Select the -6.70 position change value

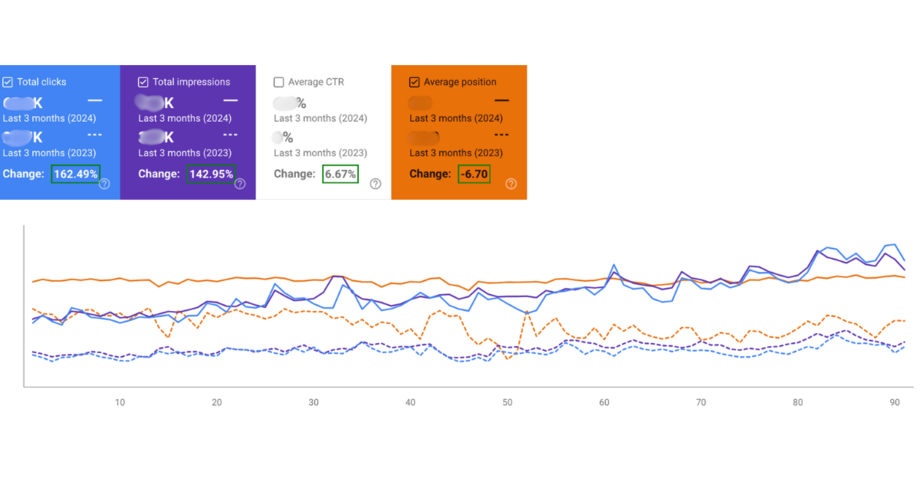(x=475, y=174)
